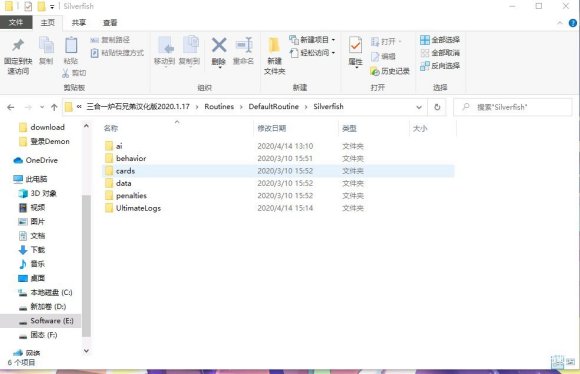The height and width of the screenshot is (374, 580).
Task: Open History in ribbon
Action: pyautogui.click(x=390, y=71)
